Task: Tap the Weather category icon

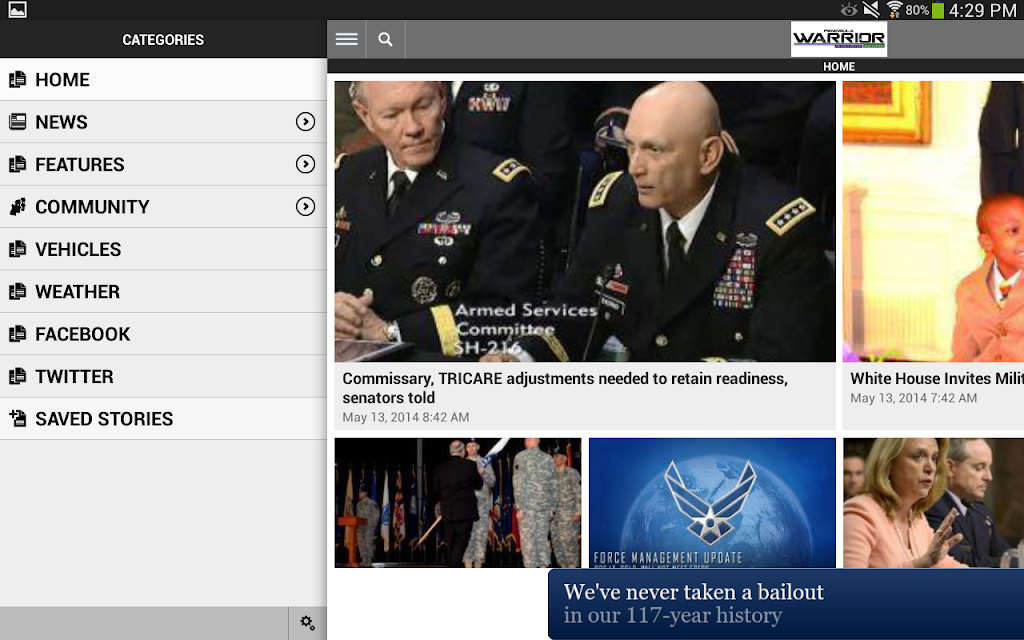Action: pos(18,291)
